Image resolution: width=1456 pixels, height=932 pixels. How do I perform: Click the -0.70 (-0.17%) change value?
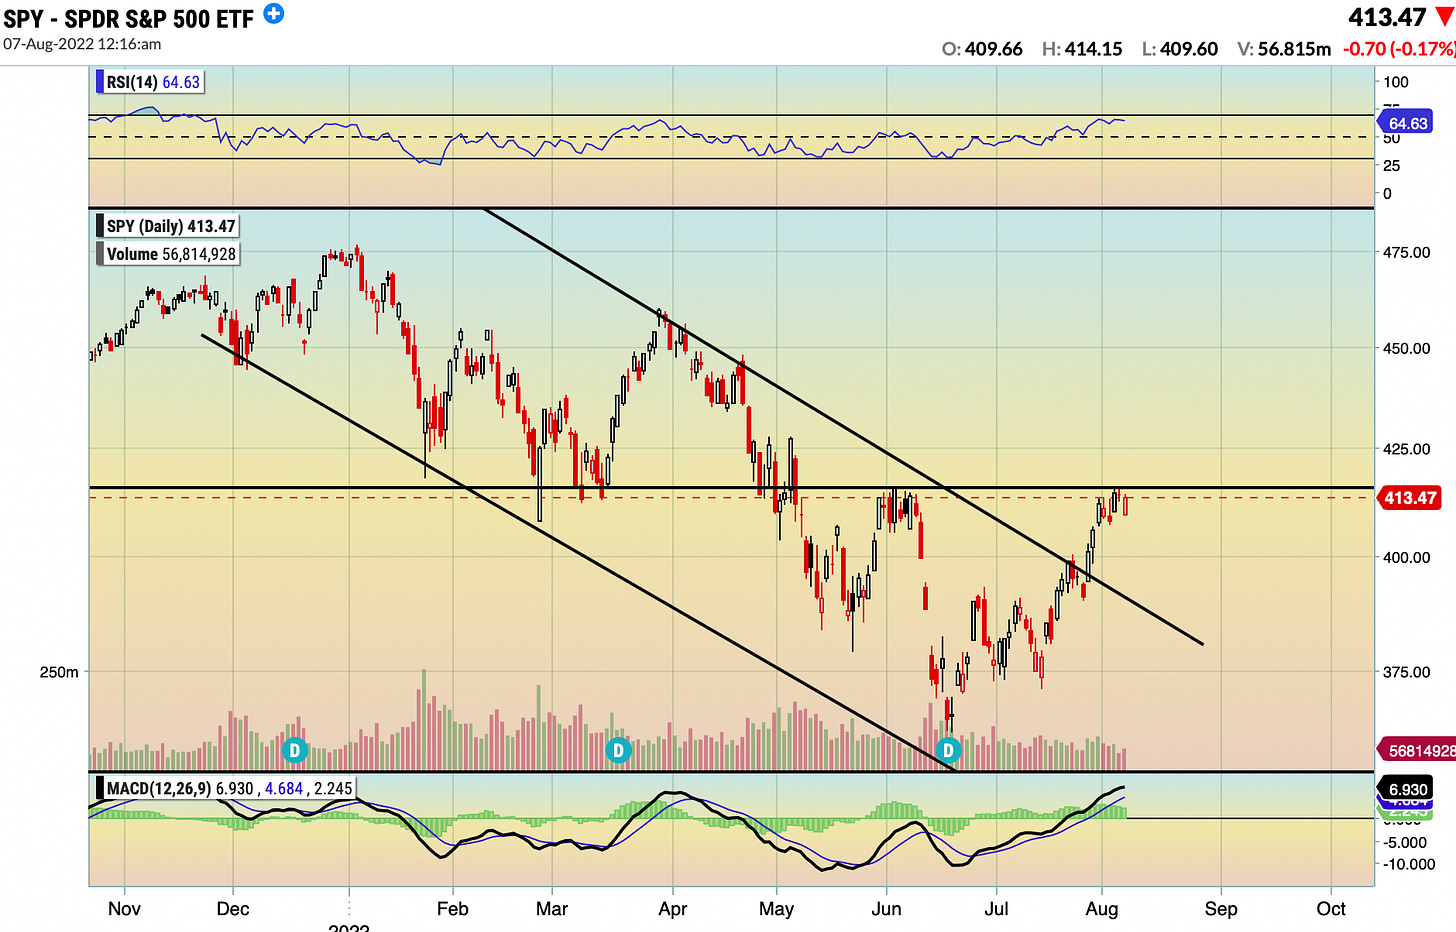pos(1399,49)
